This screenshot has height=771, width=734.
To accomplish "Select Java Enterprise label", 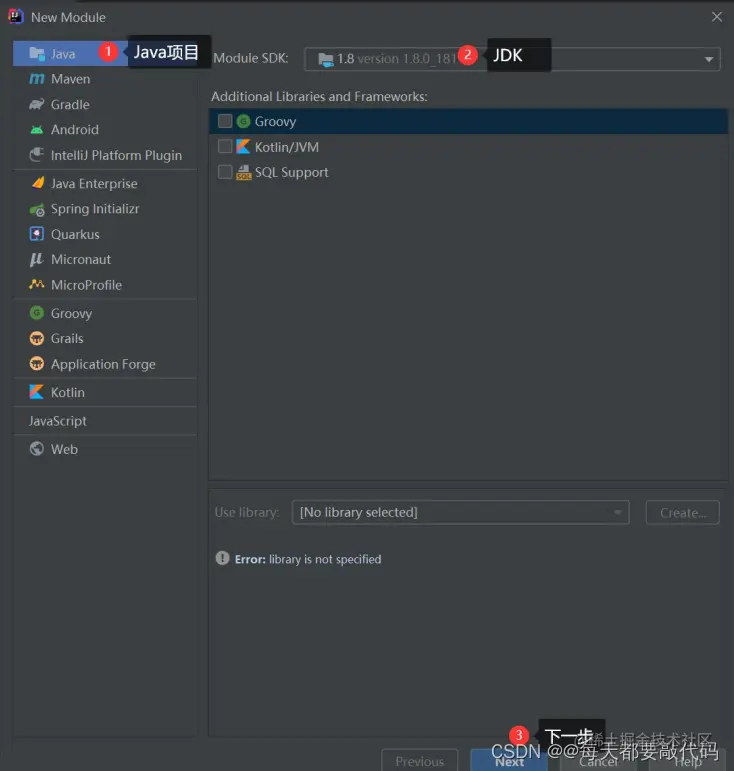I will click(x=94, y=183).
